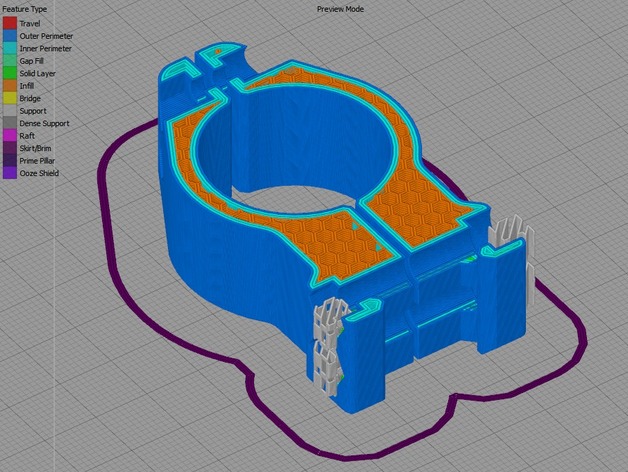
Task: Click the 'Skirt/Brim' legend label
Action: [x=35, y=148]
